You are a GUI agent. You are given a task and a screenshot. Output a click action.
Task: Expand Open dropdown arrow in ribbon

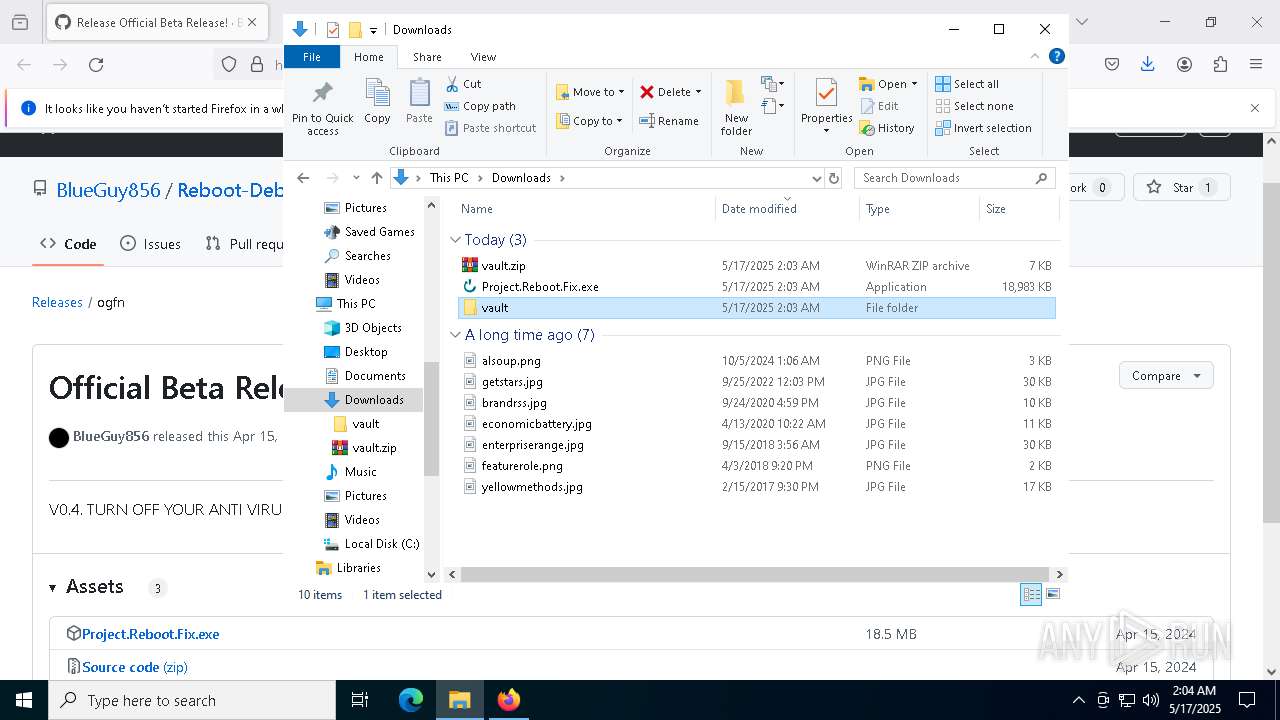click(914, 84)
